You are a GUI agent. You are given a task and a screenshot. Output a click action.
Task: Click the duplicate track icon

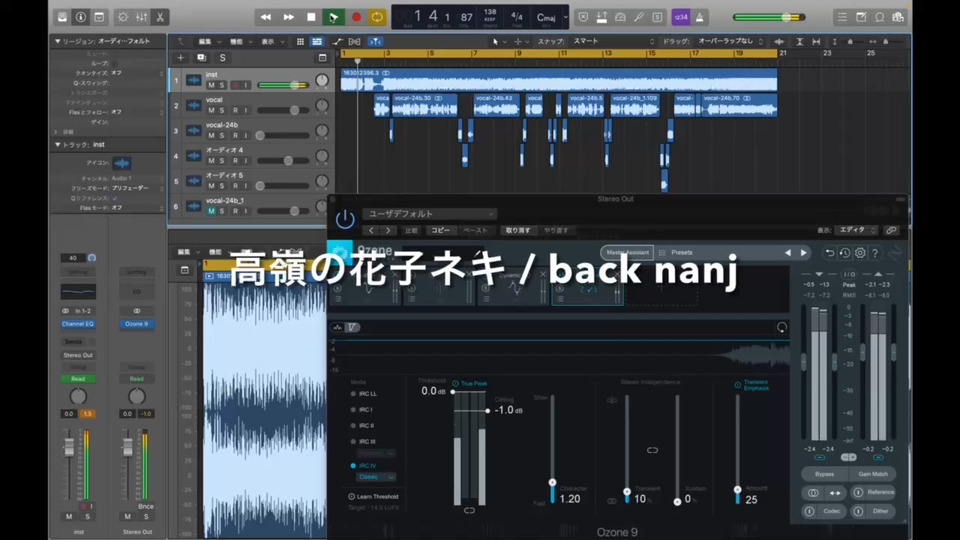201,58
